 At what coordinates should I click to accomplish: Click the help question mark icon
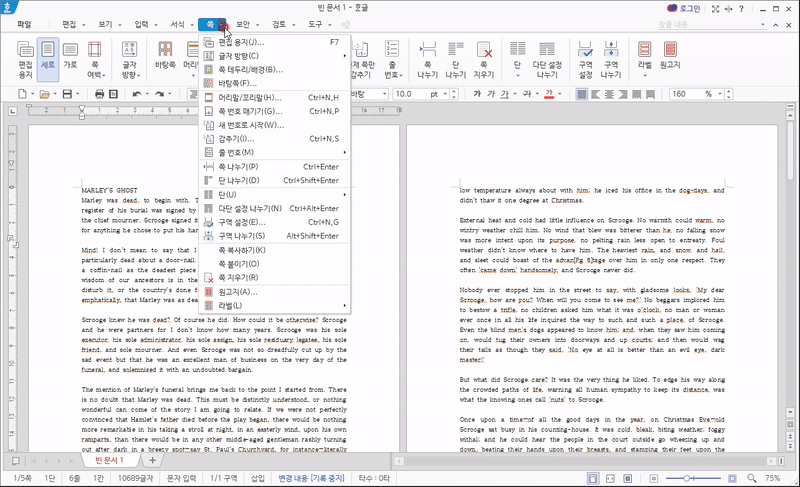(741, 9)
